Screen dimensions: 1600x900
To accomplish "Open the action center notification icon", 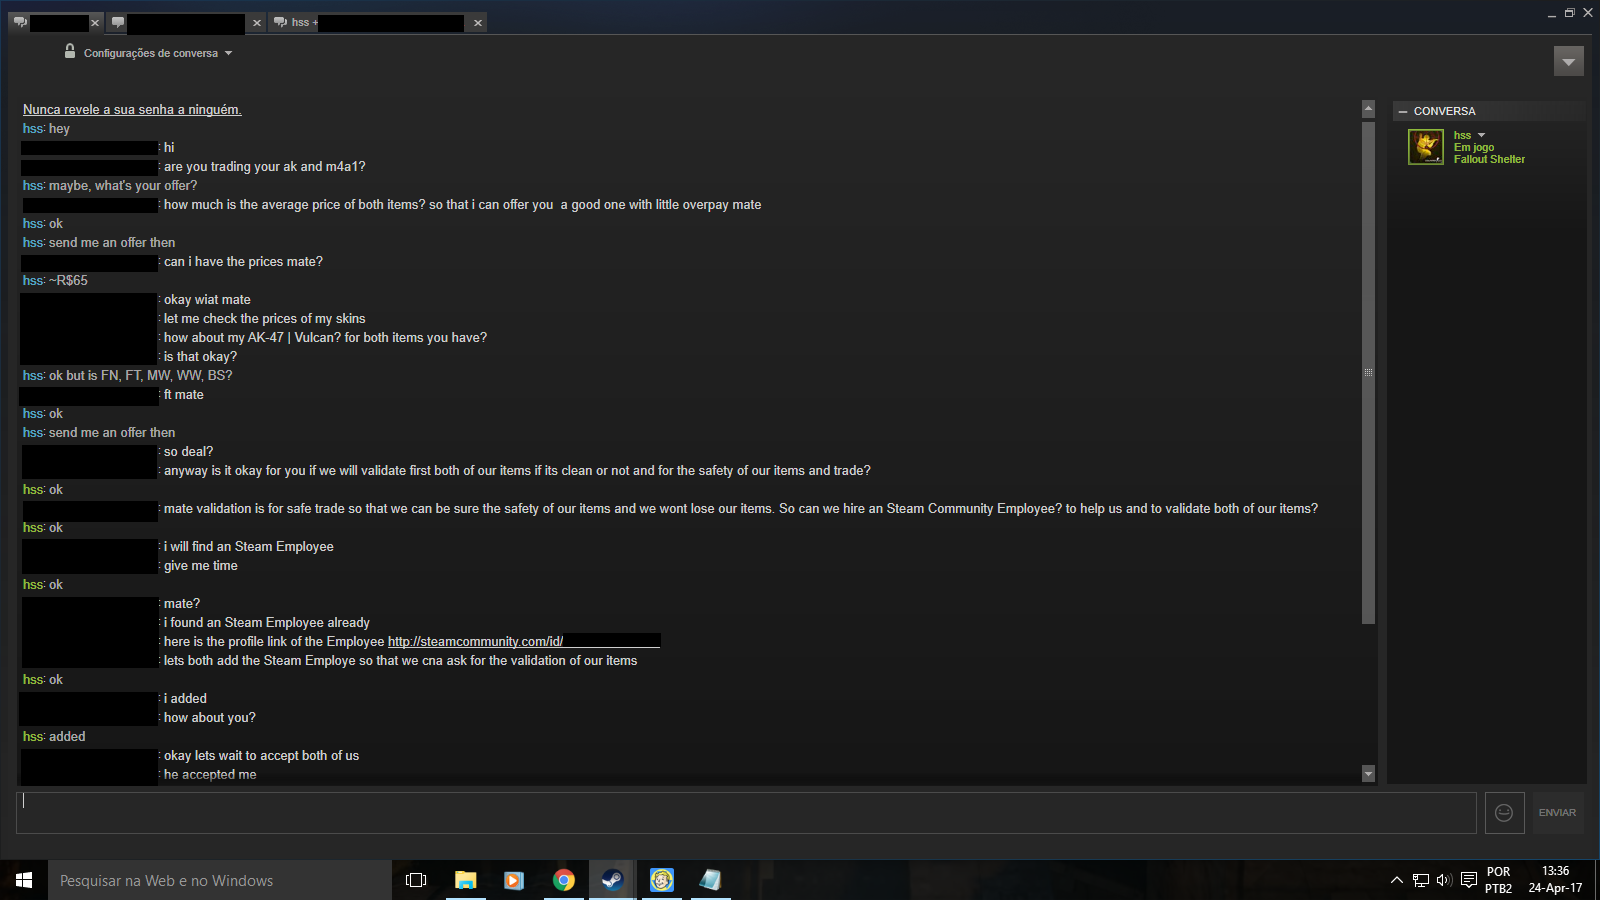I will click(x=1468, y=880).
